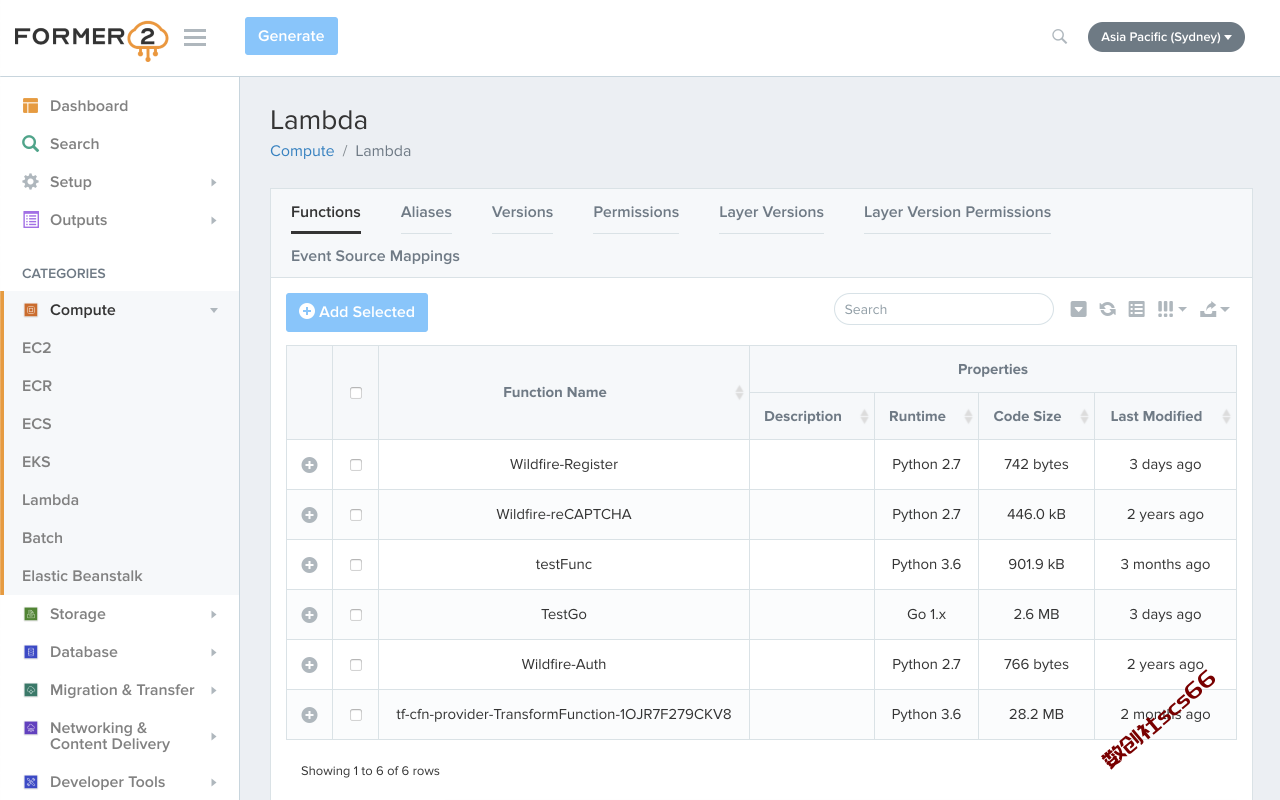Click the header search magnifier icon
Image resolution: width=1280 pixels, height=800 pixels.
[1059, 37]
